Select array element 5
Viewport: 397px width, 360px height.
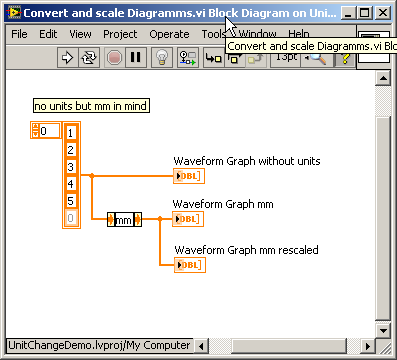(71, 201)
